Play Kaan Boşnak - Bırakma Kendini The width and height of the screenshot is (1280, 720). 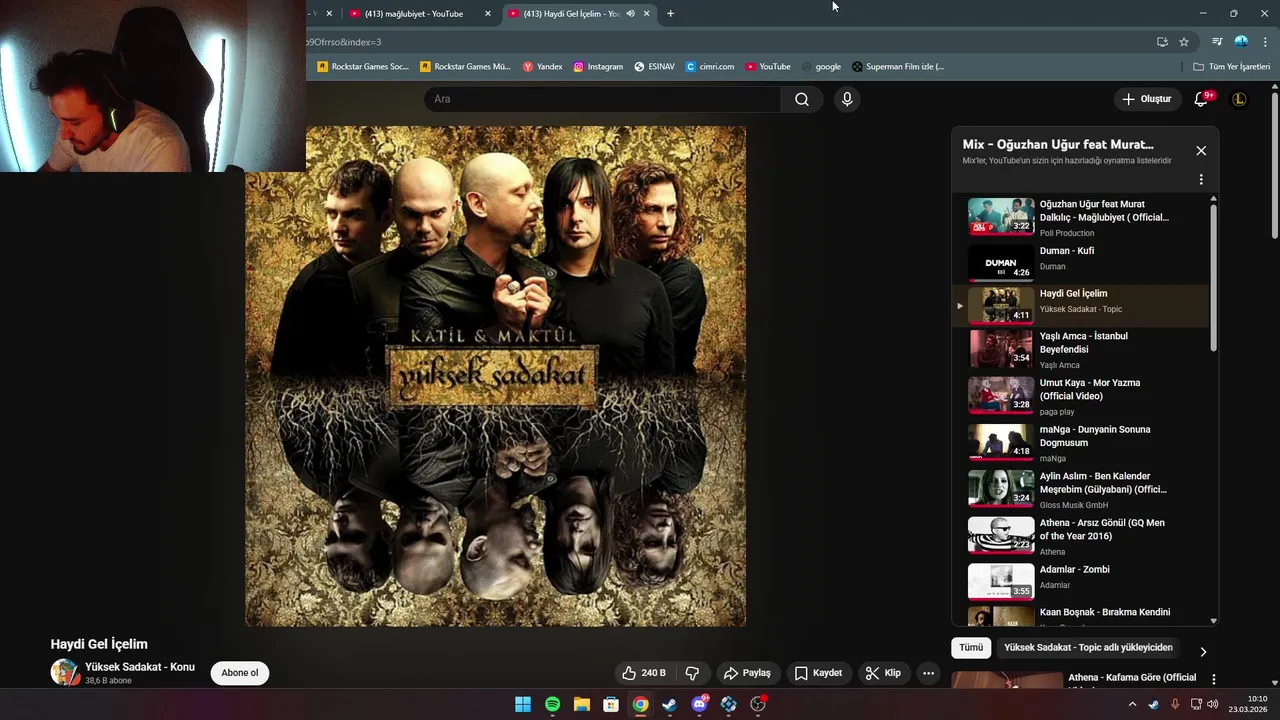click(x=1081, y=616)
